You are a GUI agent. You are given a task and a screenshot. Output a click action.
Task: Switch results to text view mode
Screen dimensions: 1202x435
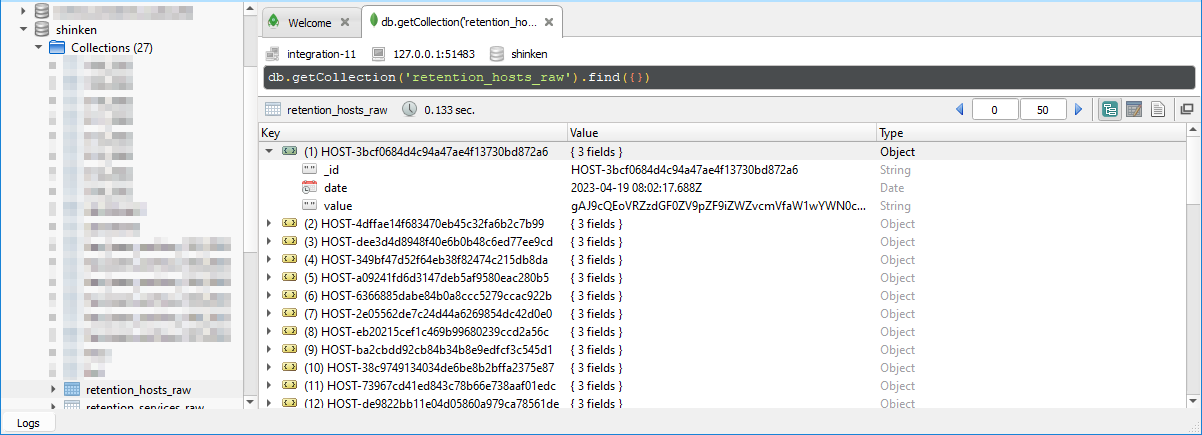point(1158,109)
